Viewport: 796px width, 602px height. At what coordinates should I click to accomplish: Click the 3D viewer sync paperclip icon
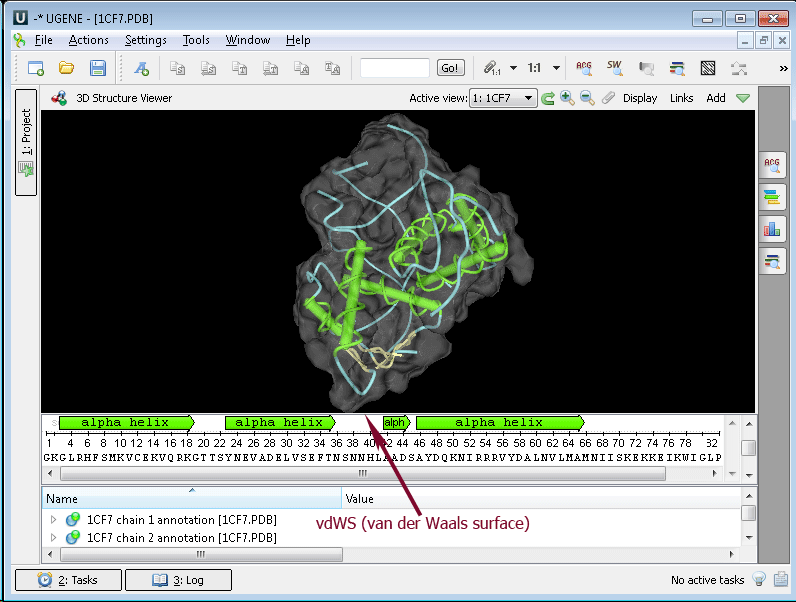608,98
